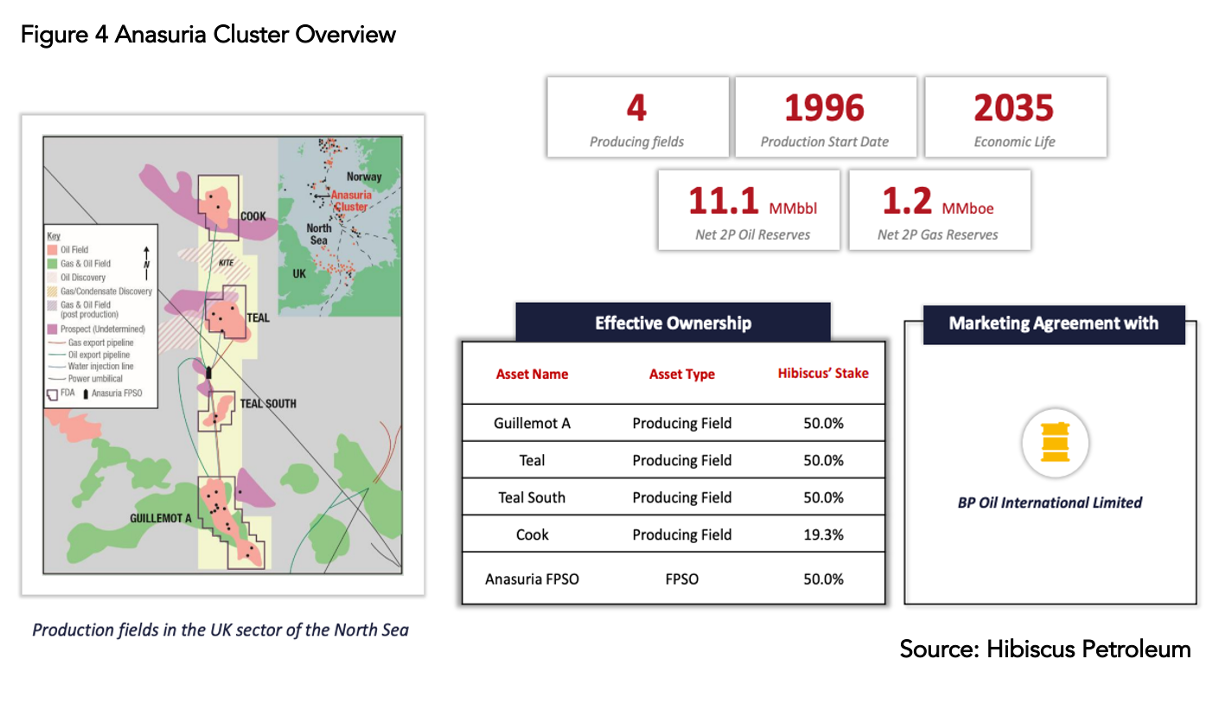
Task: Click the Gas/Condensate Discovery legend entry
Action: pyautogui.click(x=100, y=291)
